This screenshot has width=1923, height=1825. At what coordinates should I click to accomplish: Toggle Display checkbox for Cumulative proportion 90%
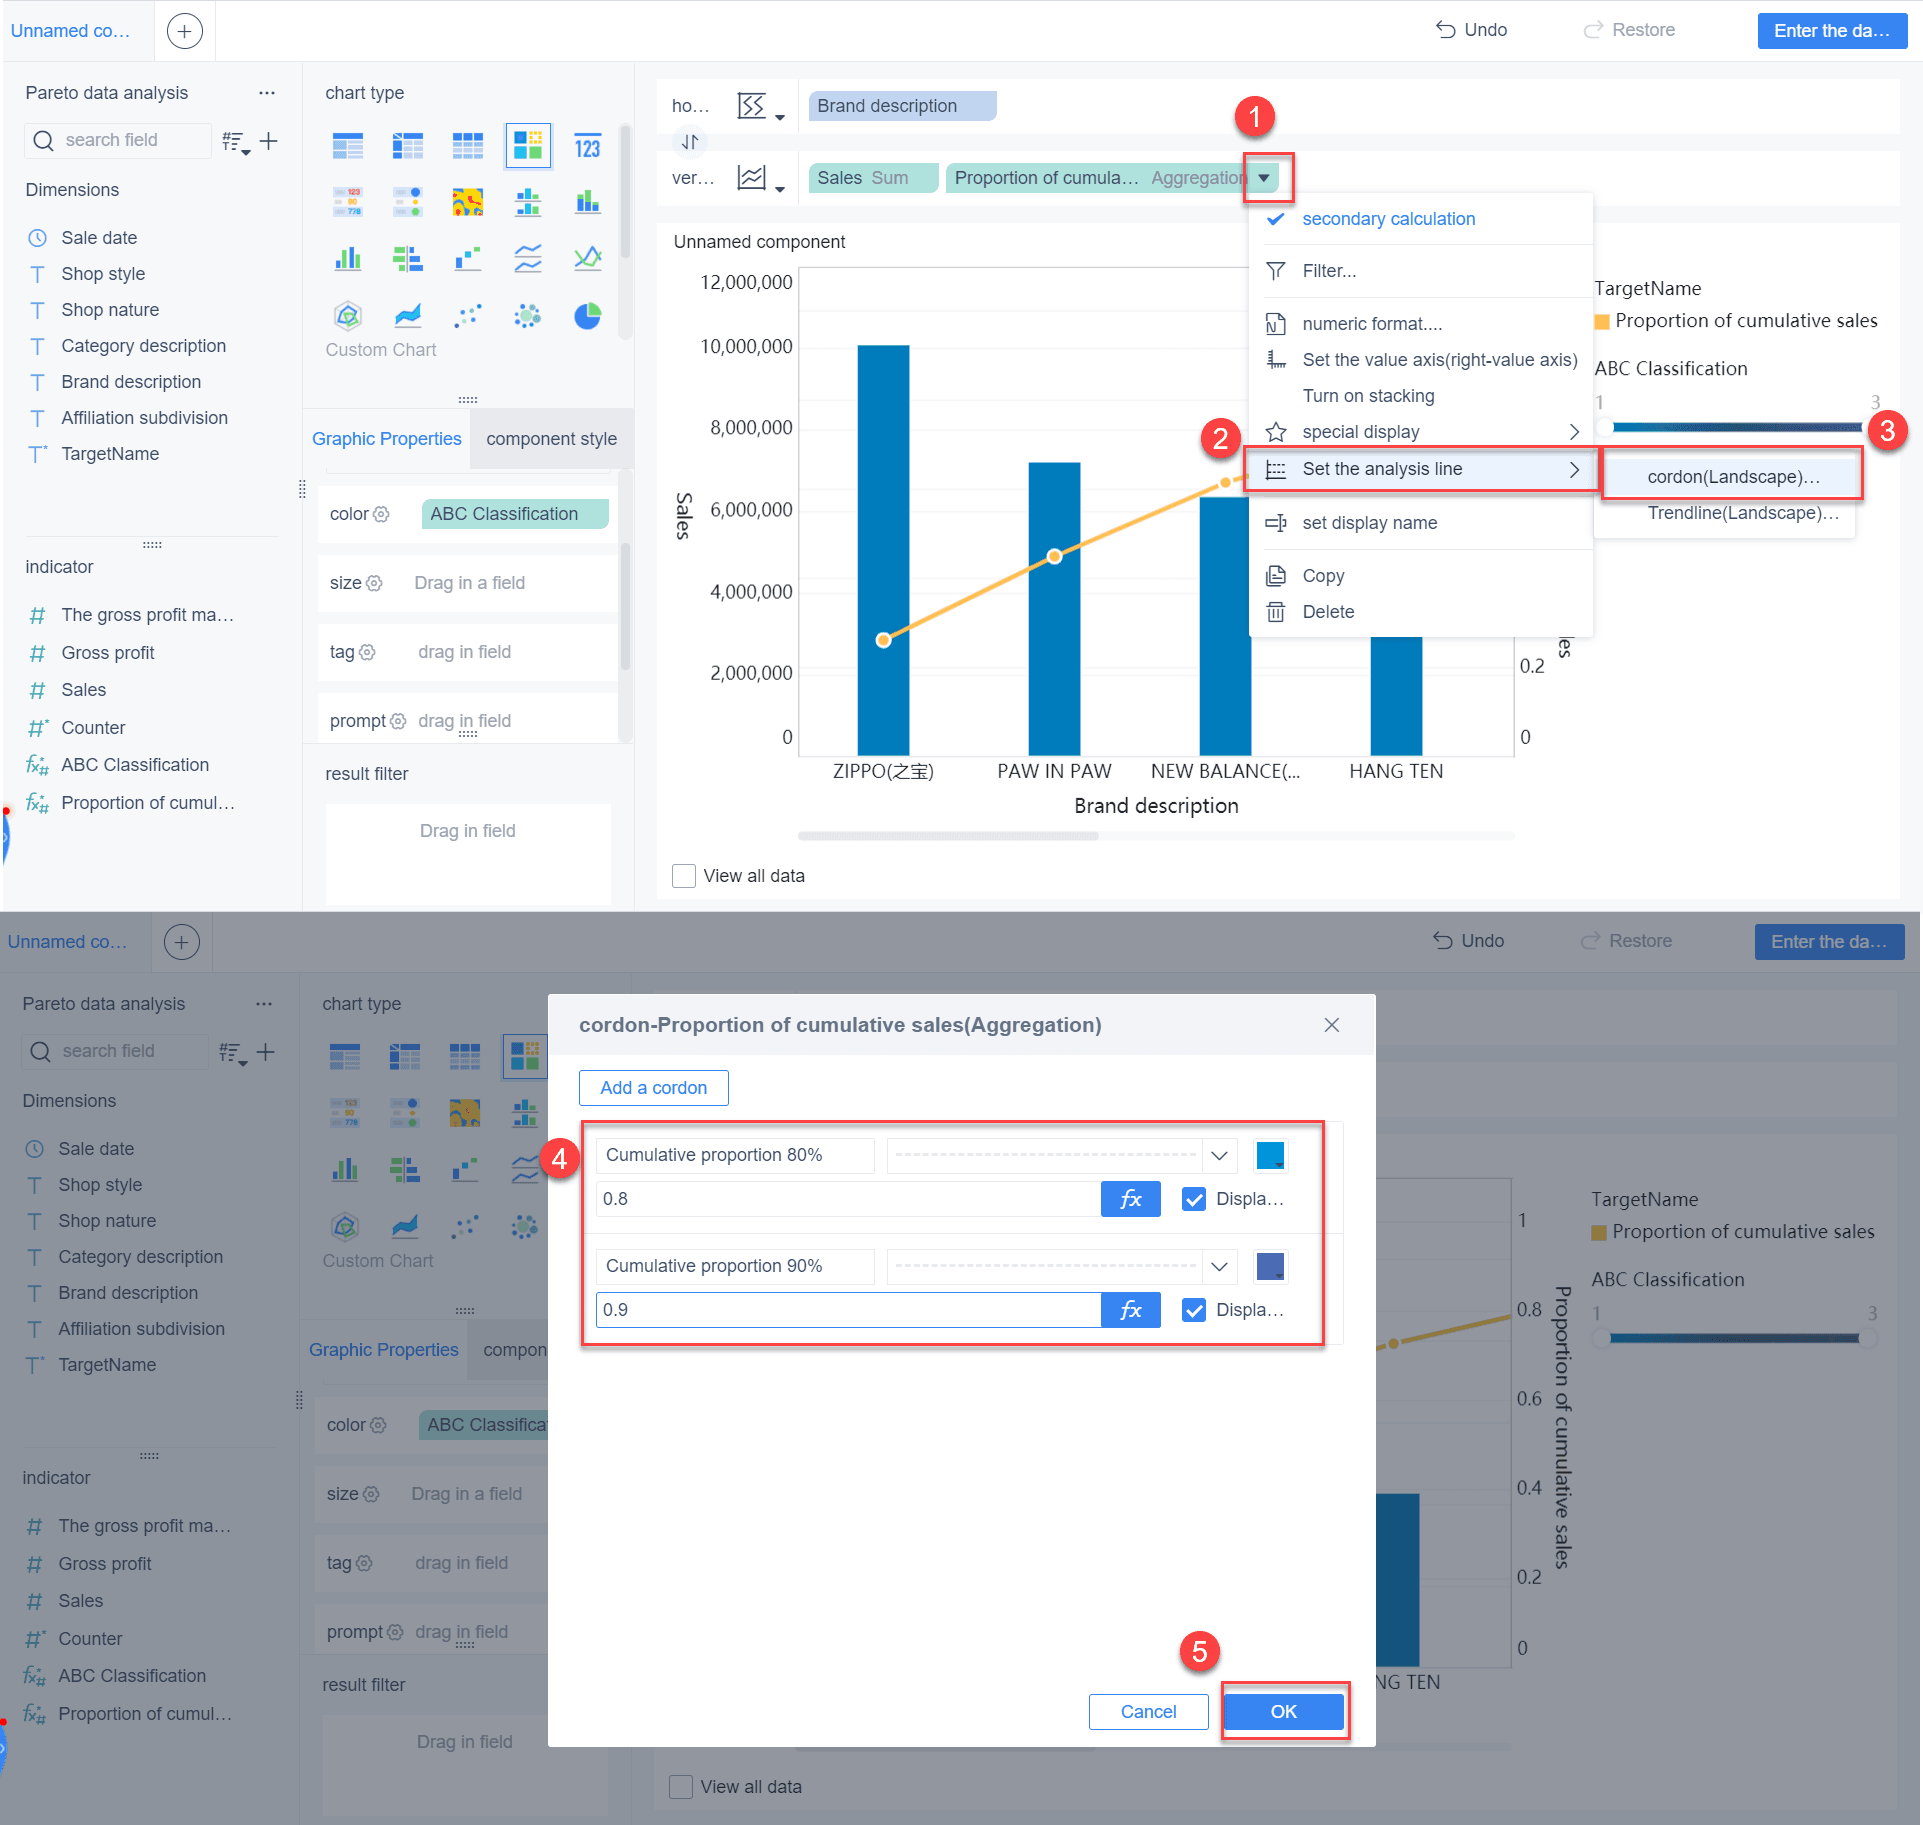1194,1310
